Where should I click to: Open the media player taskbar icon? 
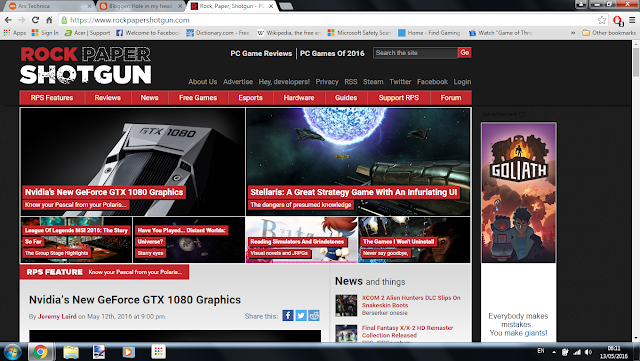[129, 352]
